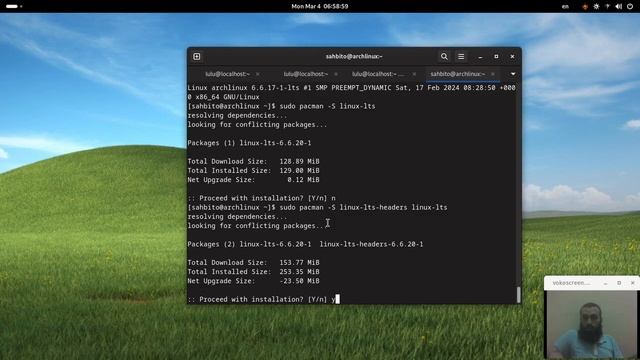The height and width of the screenshot is (360, 640).
Task: Close the first lulu@localhost tab
Action: [258, 74]
